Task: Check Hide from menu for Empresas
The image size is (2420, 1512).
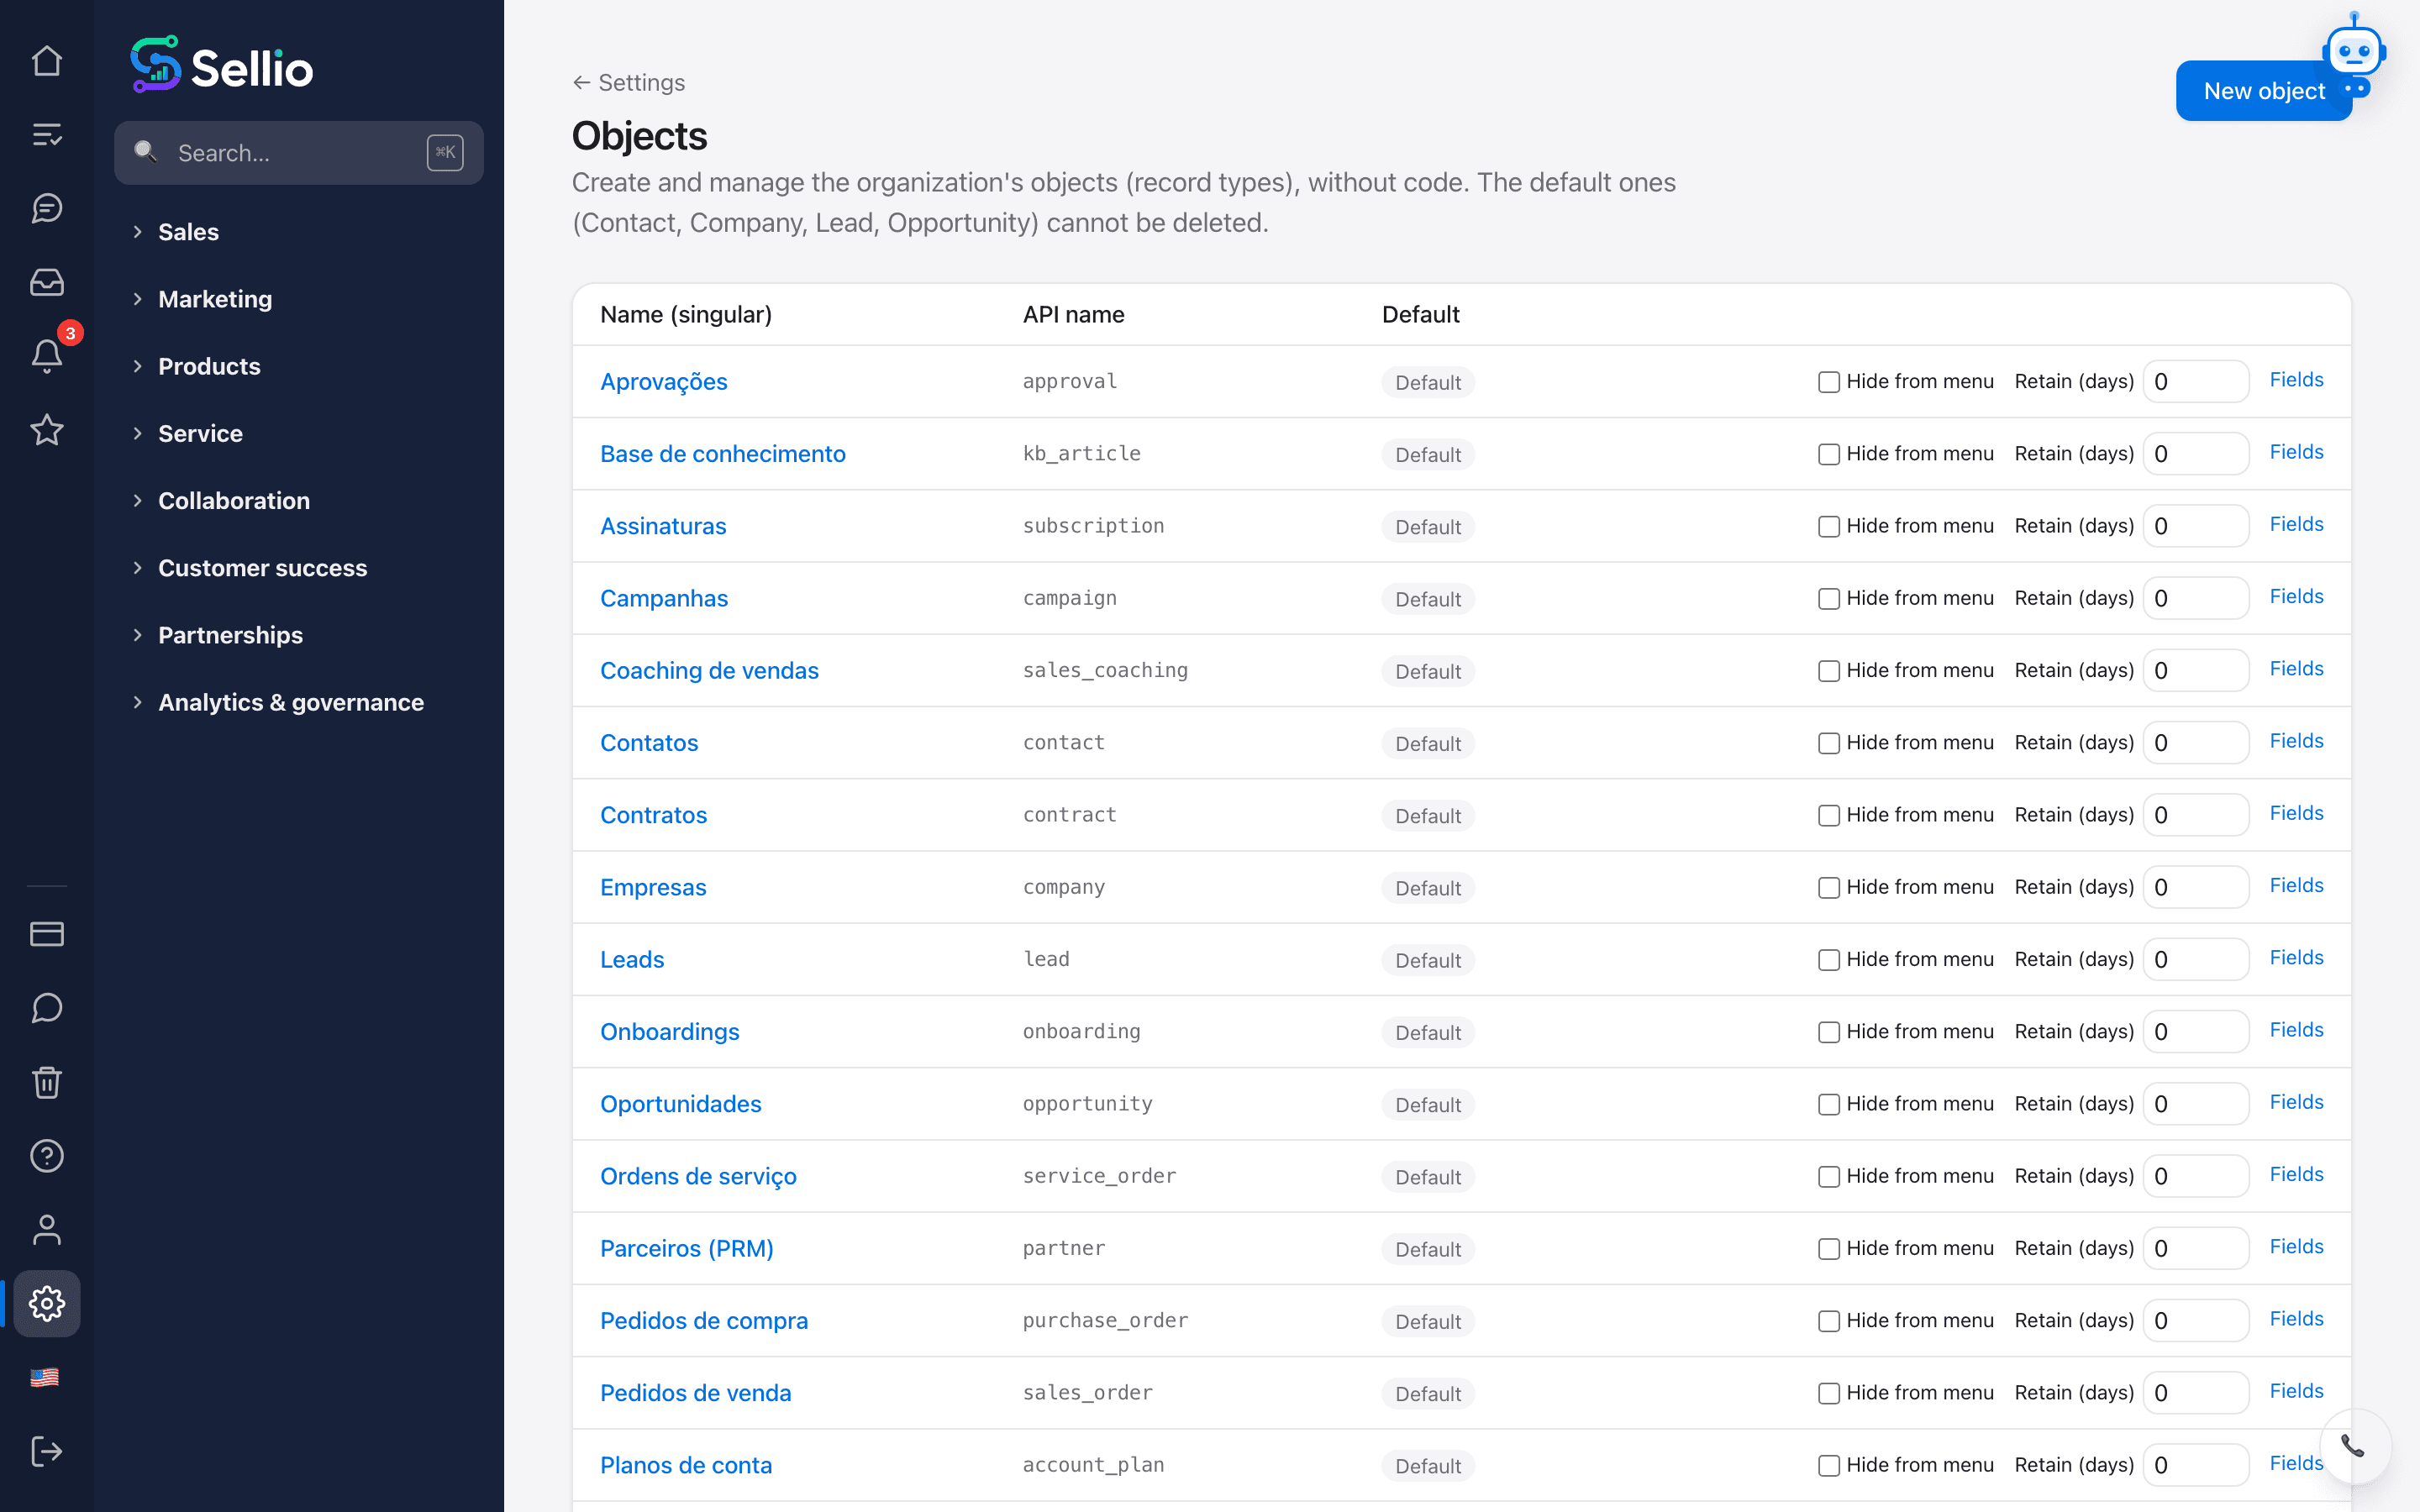Action: (1829, 887)
